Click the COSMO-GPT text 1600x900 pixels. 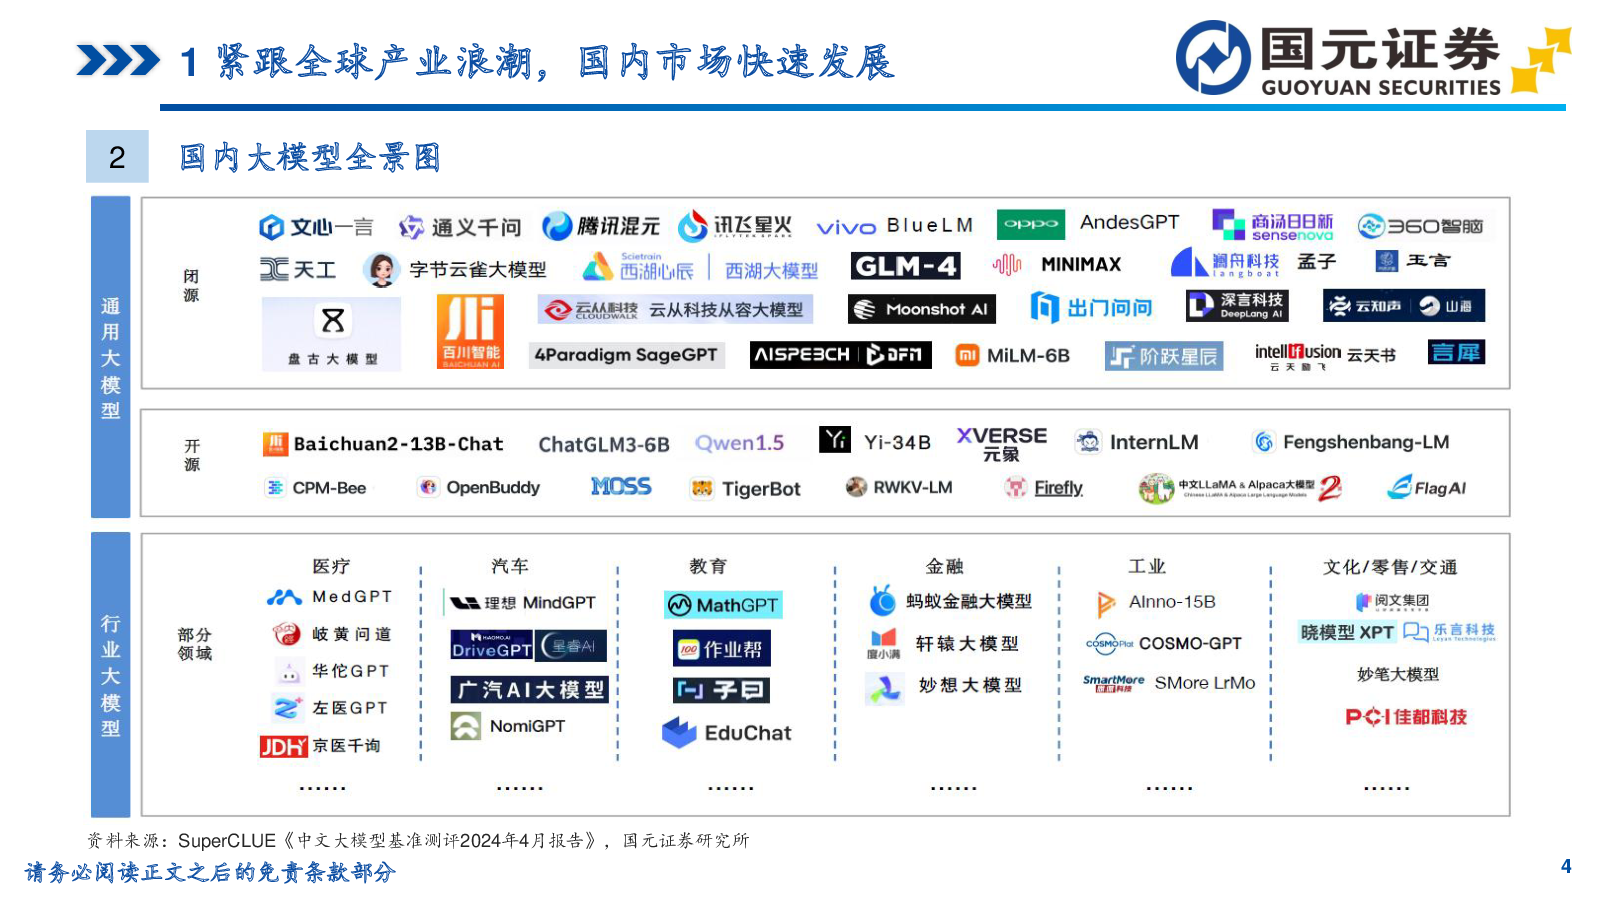[x=1190, y=643]
